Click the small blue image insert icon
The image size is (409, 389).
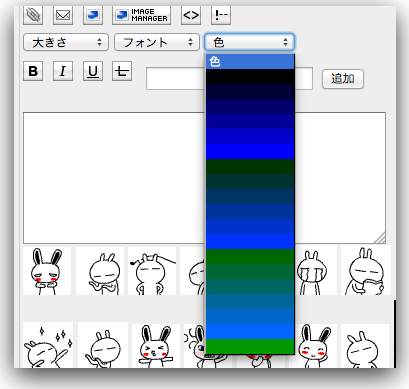point(93,15)
